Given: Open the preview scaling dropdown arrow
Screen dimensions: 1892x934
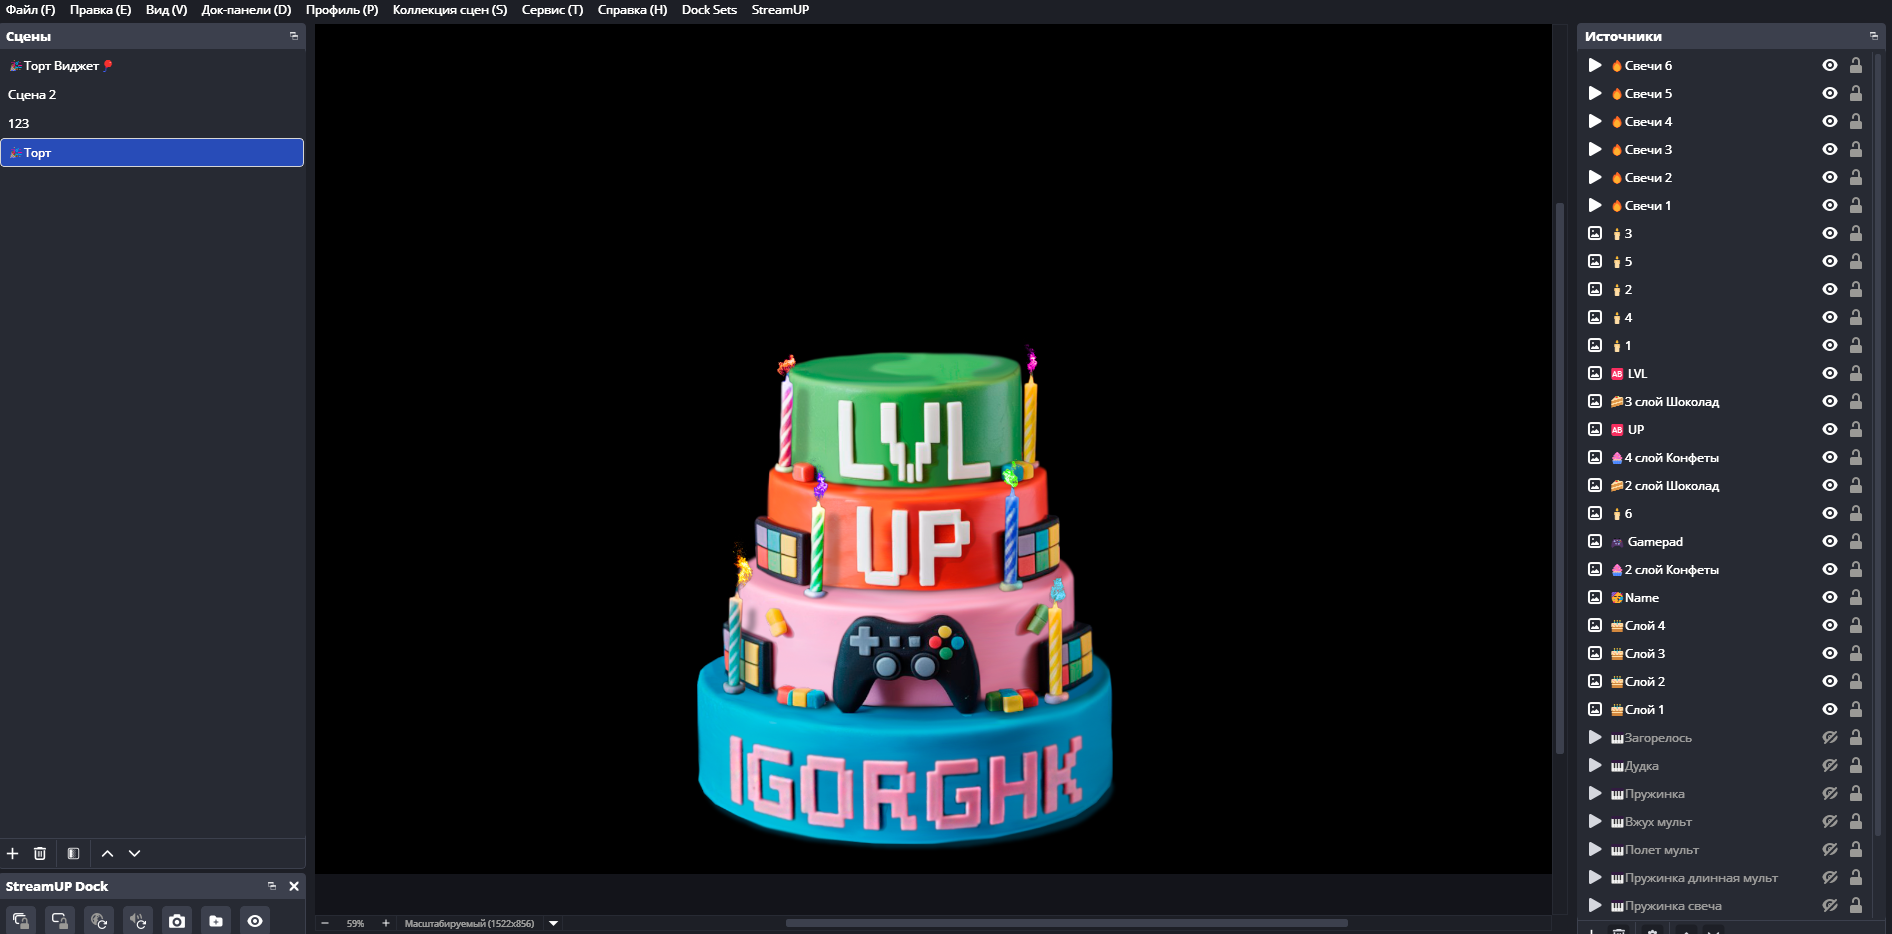Looking at the screenshot, I should (x=553, y=923).
